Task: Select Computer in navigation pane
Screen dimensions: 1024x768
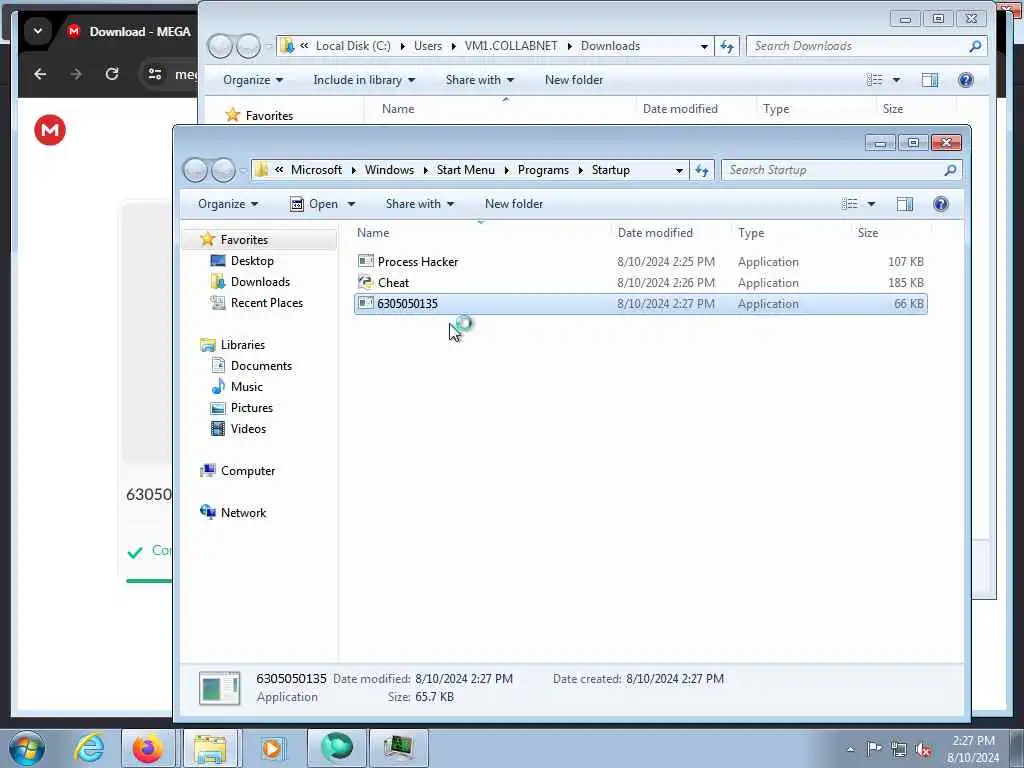Action: (248, 470)
